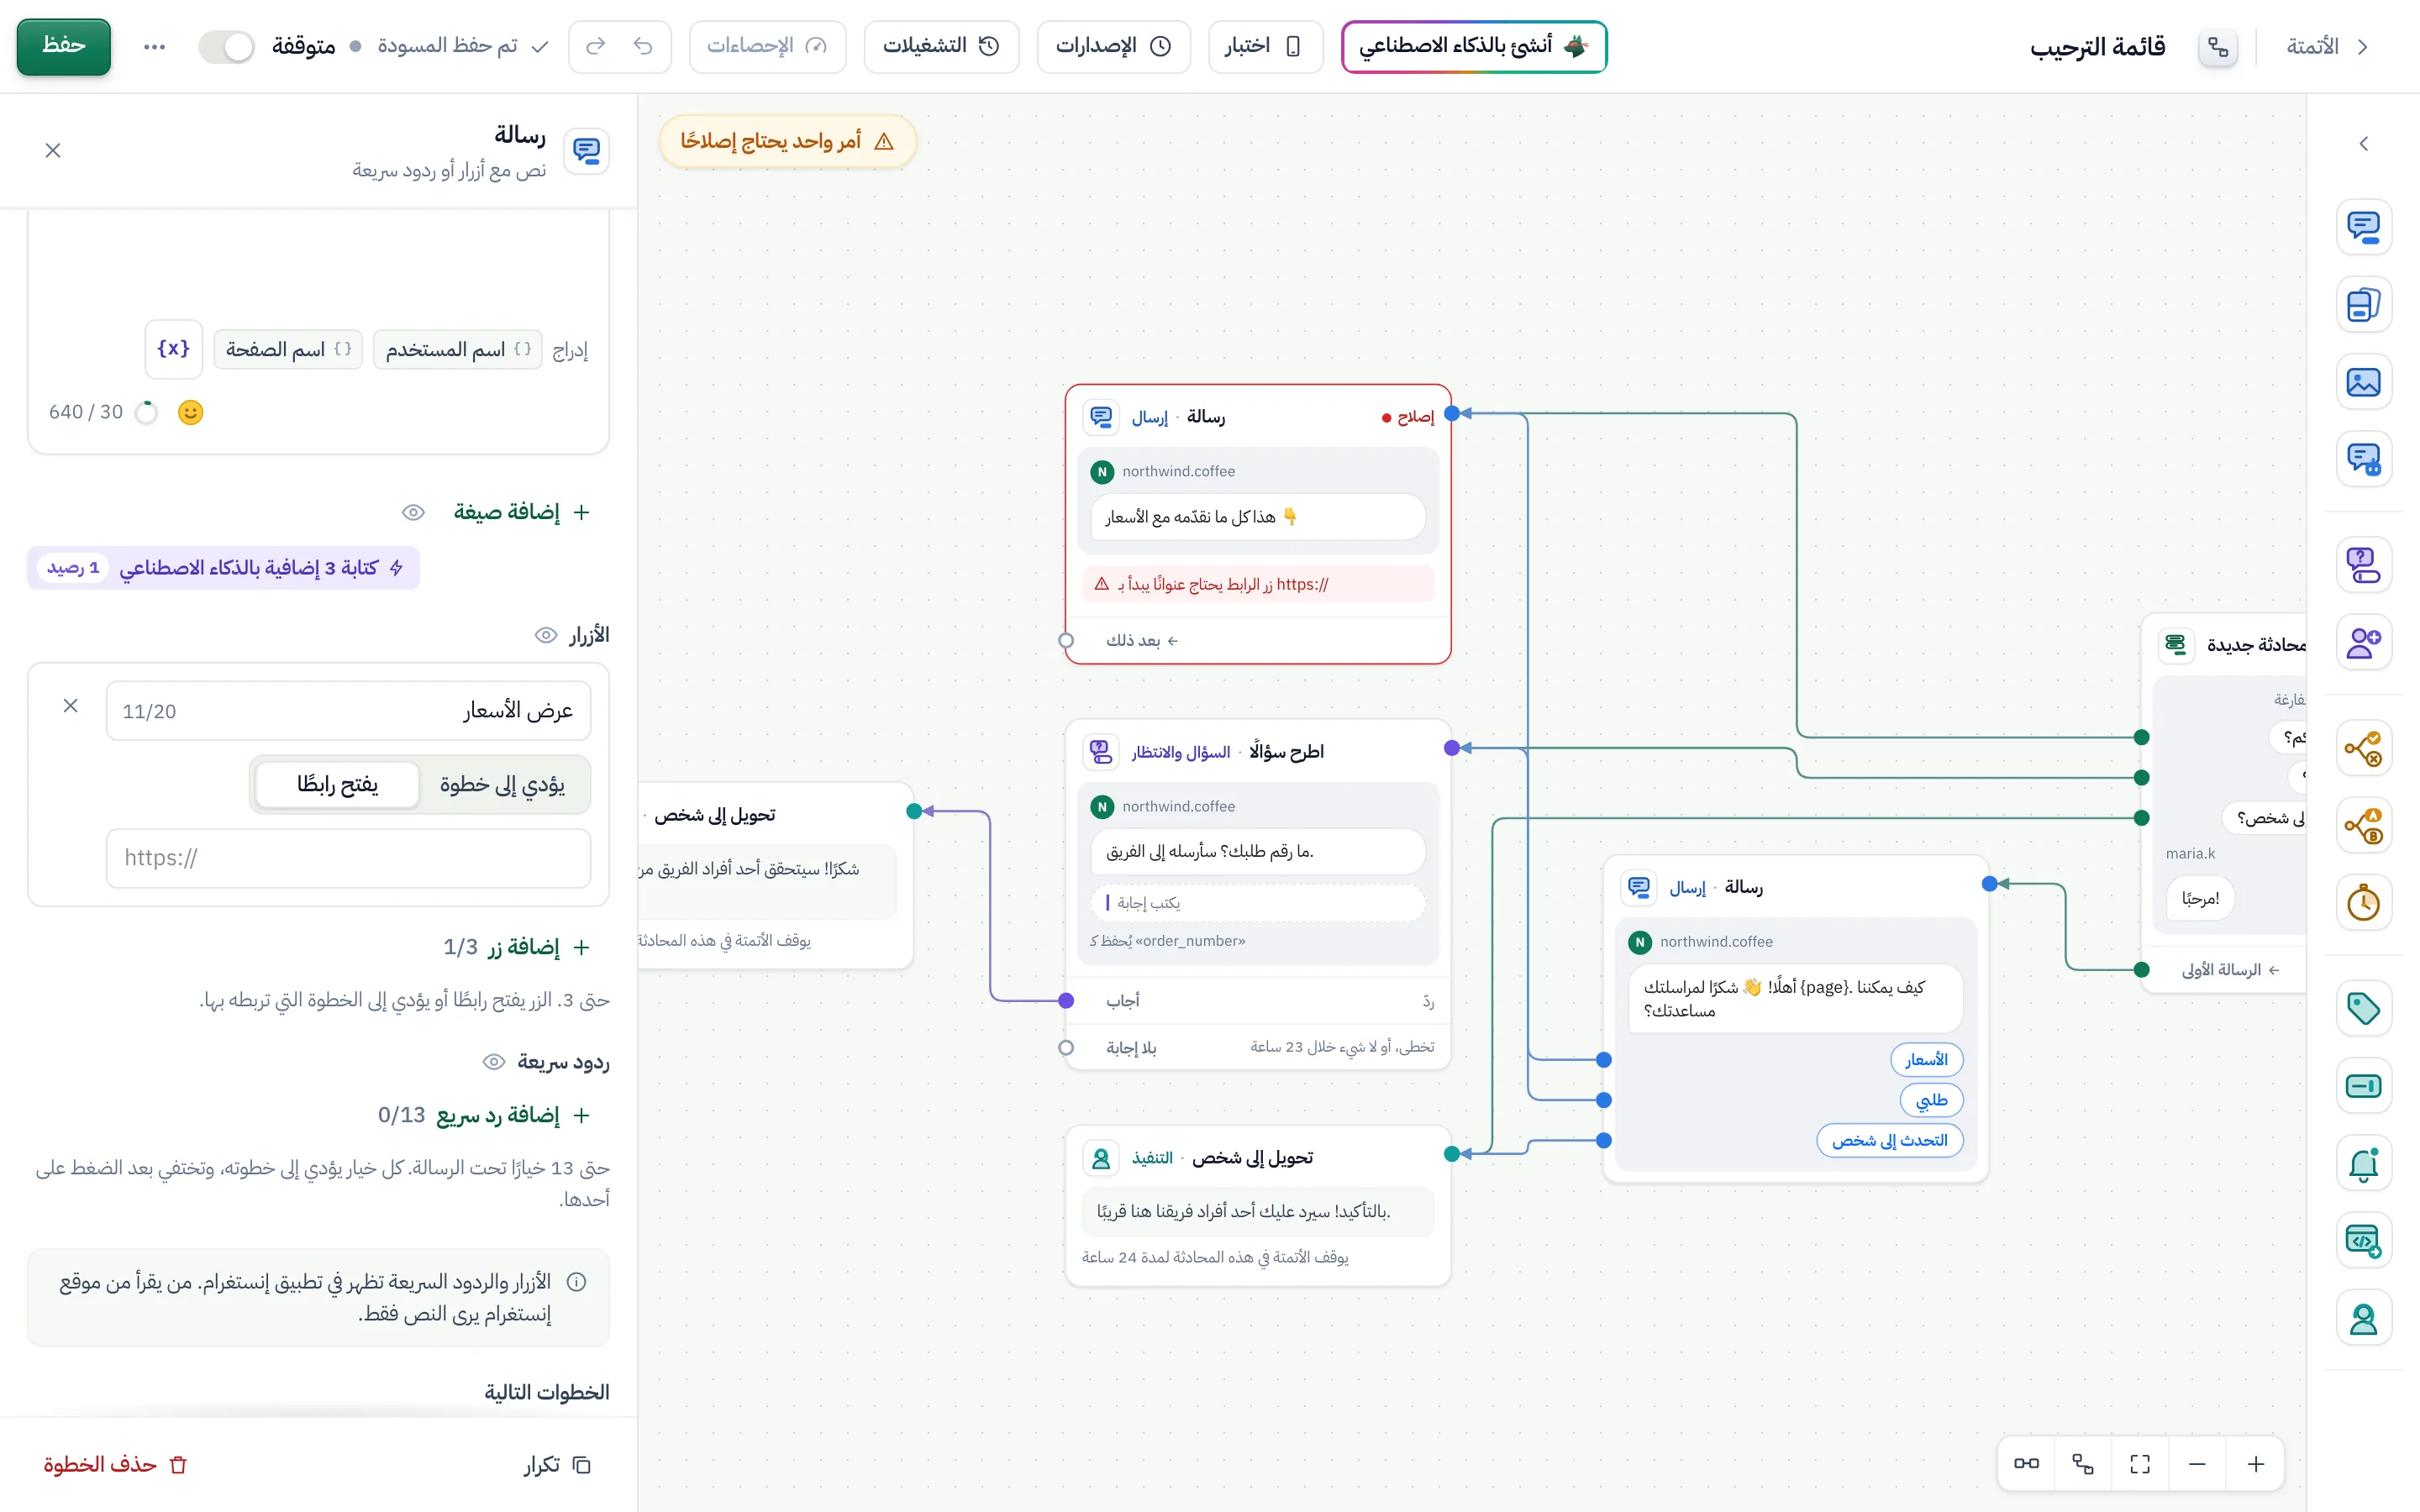The image size is (2420, 1512).
Task: Click the عرض الأسعار button label field
Action: coord(348,711)
